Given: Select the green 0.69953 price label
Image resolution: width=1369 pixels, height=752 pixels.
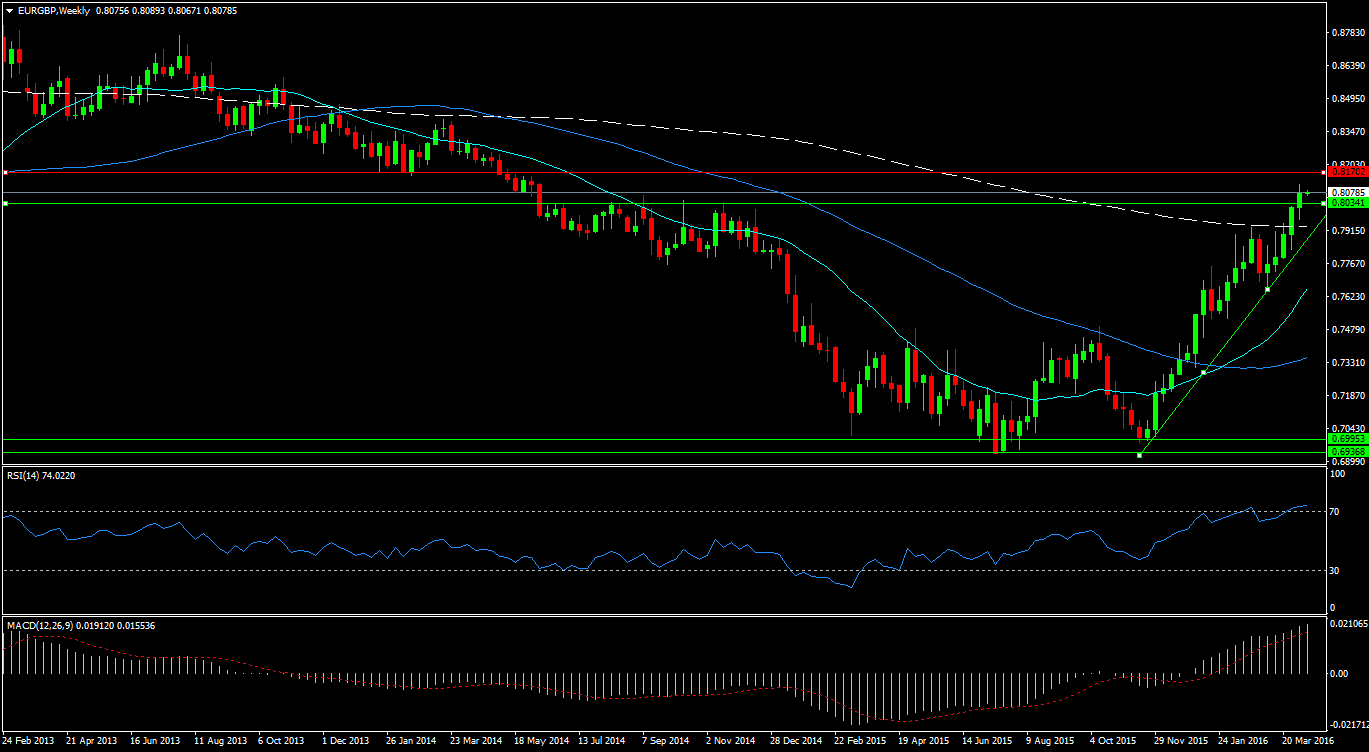Looking at the screenshot, I should [1346, 439].
